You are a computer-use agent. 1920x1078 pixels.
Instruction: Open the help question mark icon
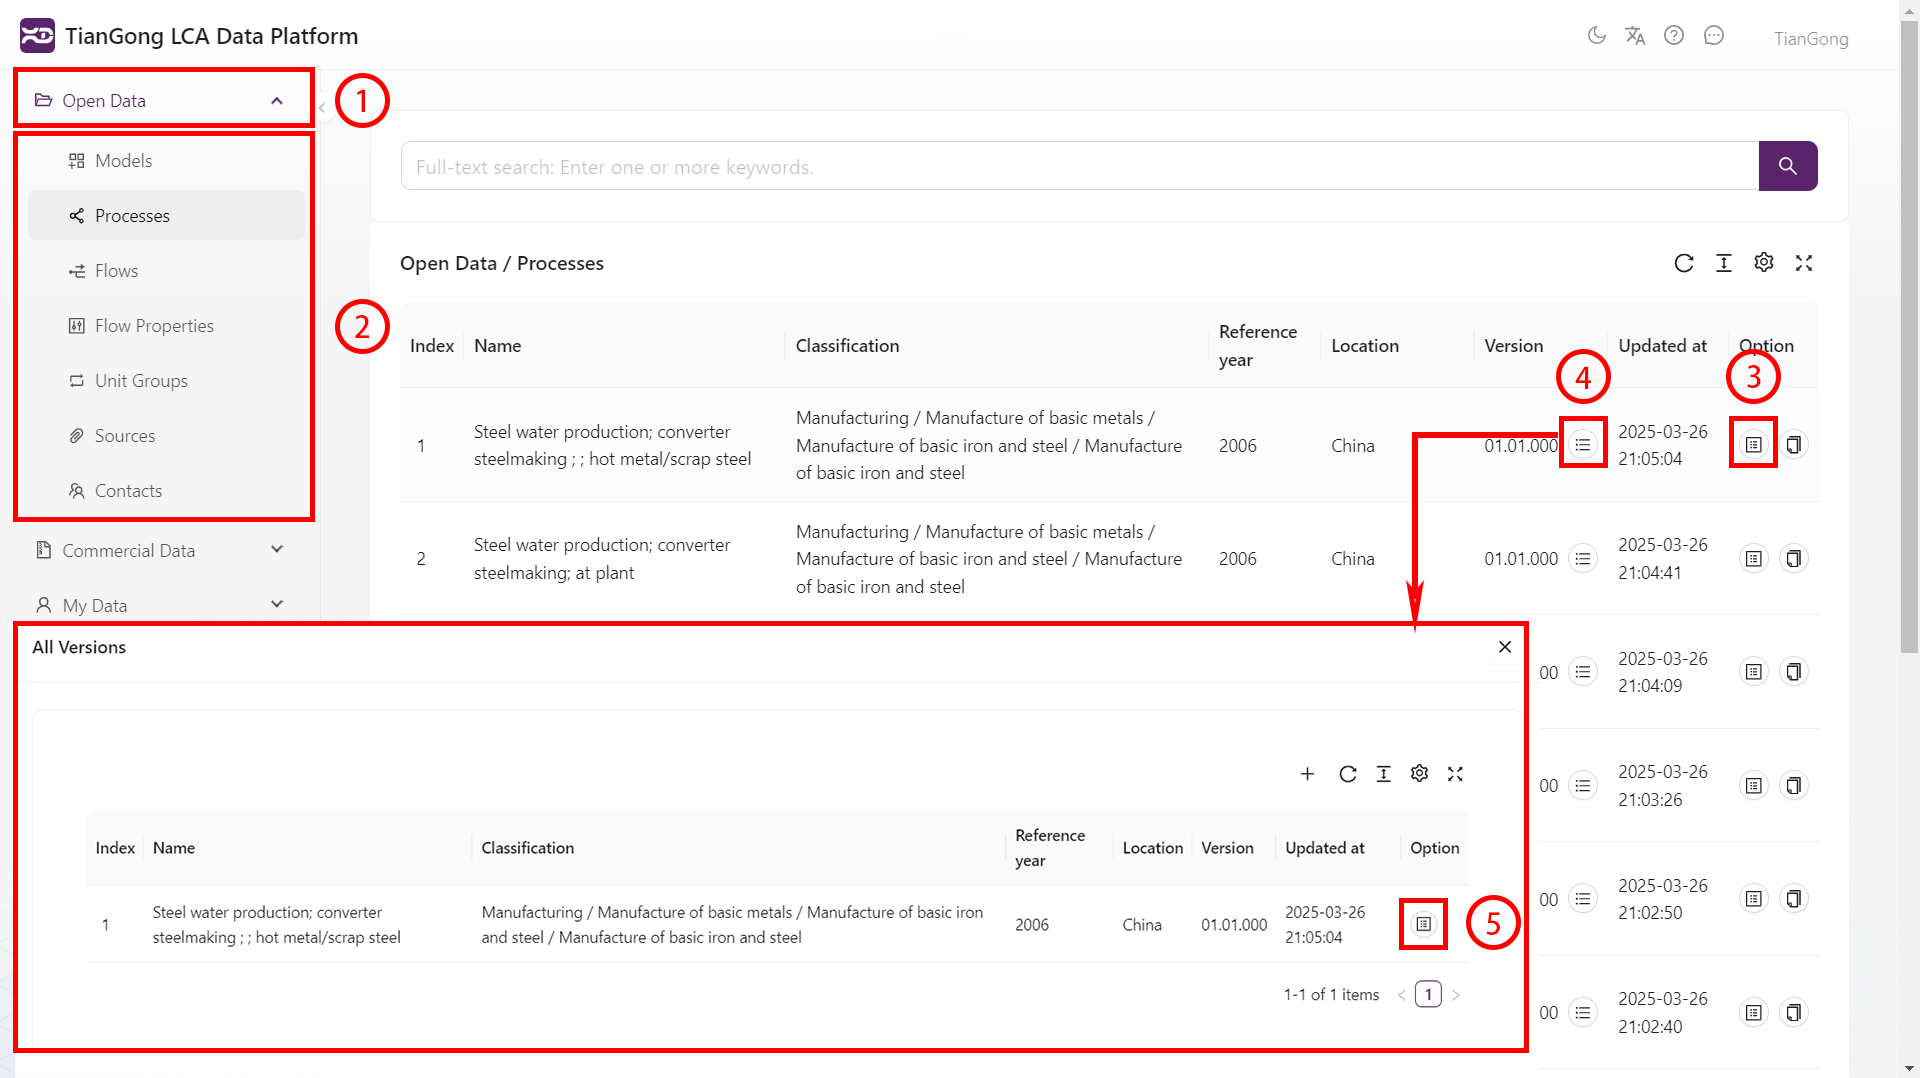(x=1674, y=36)
